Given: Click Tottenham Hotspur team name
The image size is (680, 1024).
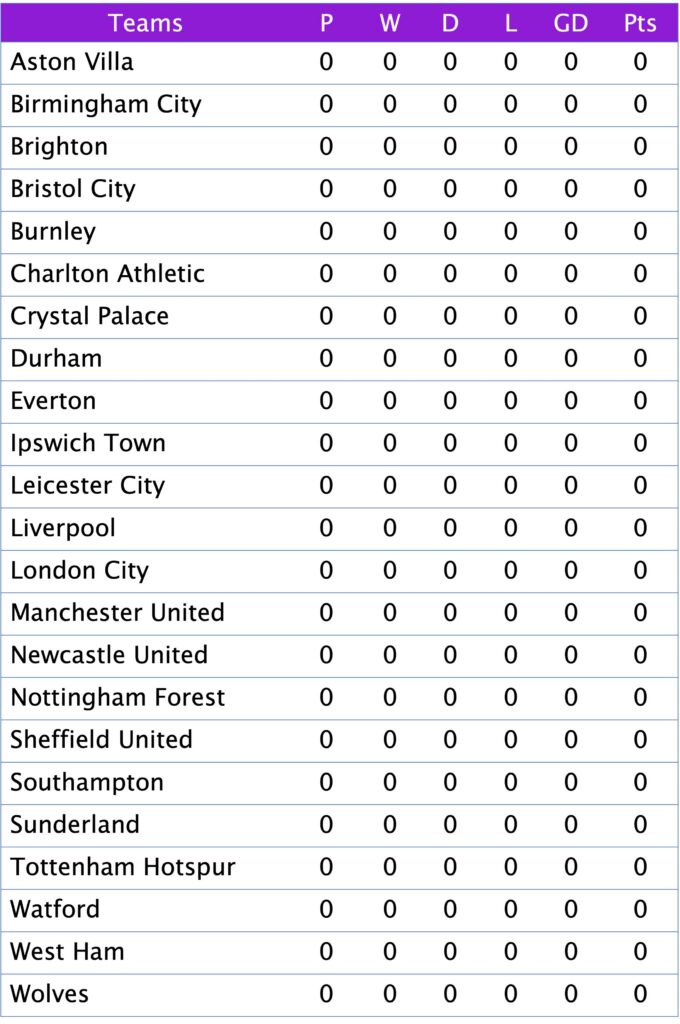Looking at the screenshot, I should point(123,867).
